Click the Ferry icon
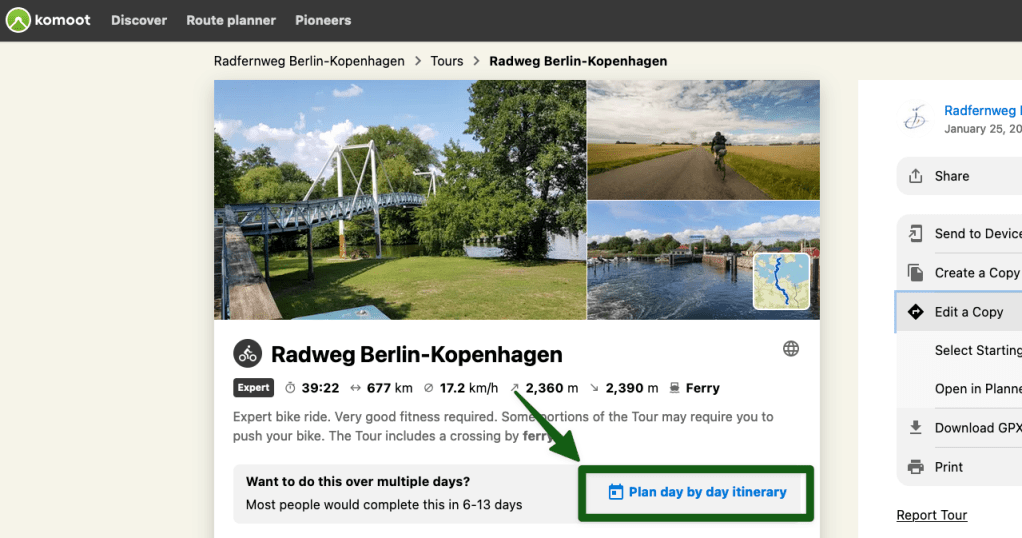1022x538 pixels. click(x=675, y=388)
